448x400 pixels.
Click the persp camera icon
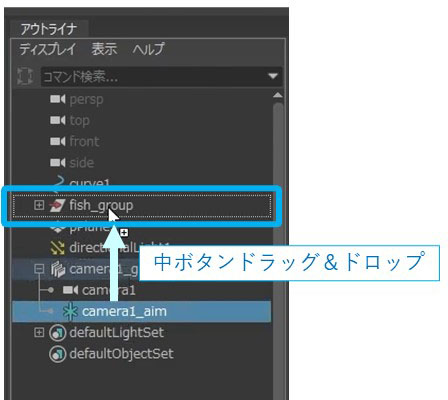click(x=58, y=99)
